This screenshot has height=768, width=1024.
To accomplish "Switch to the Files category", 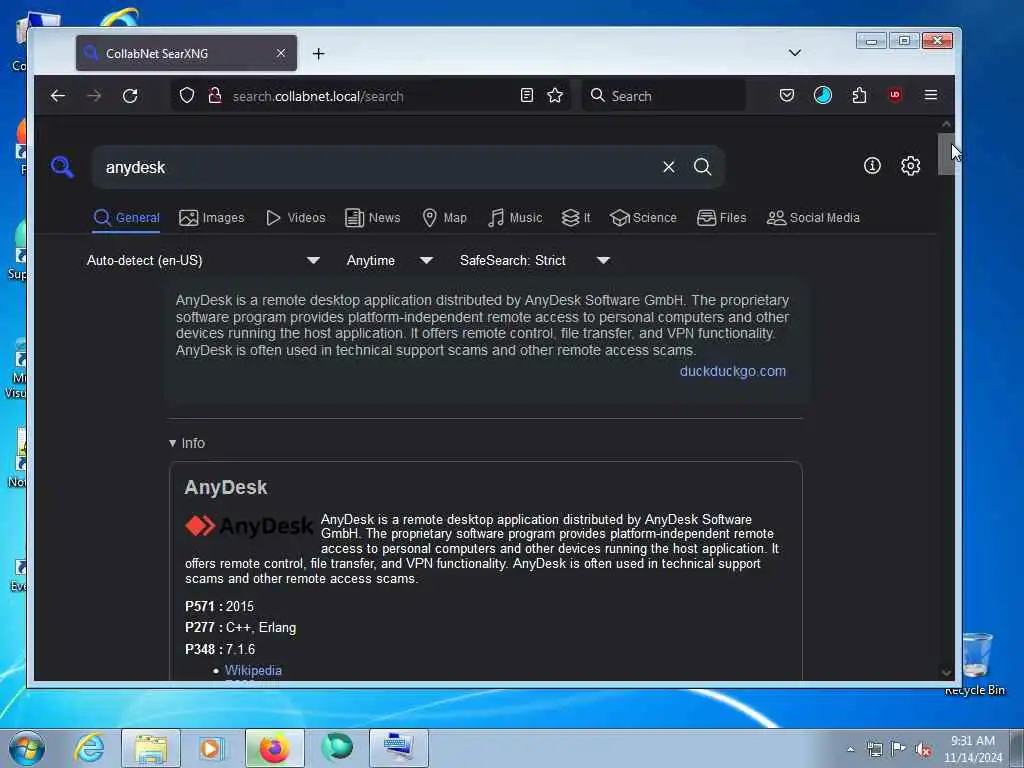I will pos(722,217).
